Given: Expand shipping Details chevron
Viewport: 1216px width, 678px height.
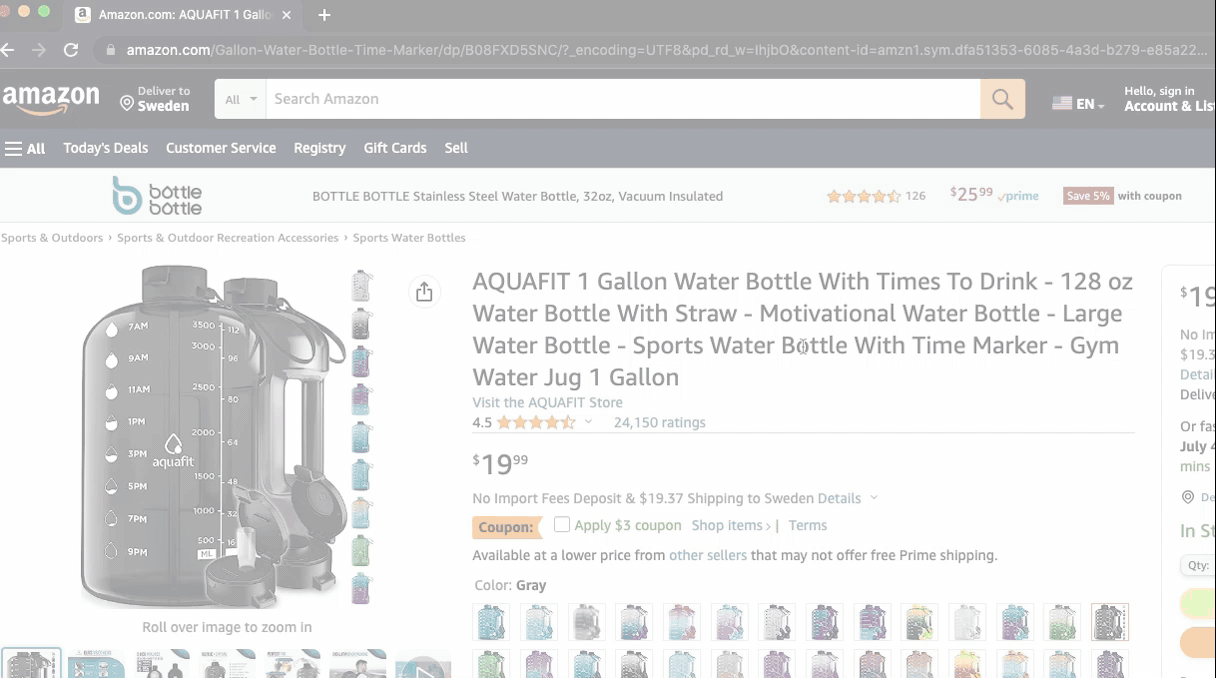Looking at the screenshot, I should pos(873,497).
